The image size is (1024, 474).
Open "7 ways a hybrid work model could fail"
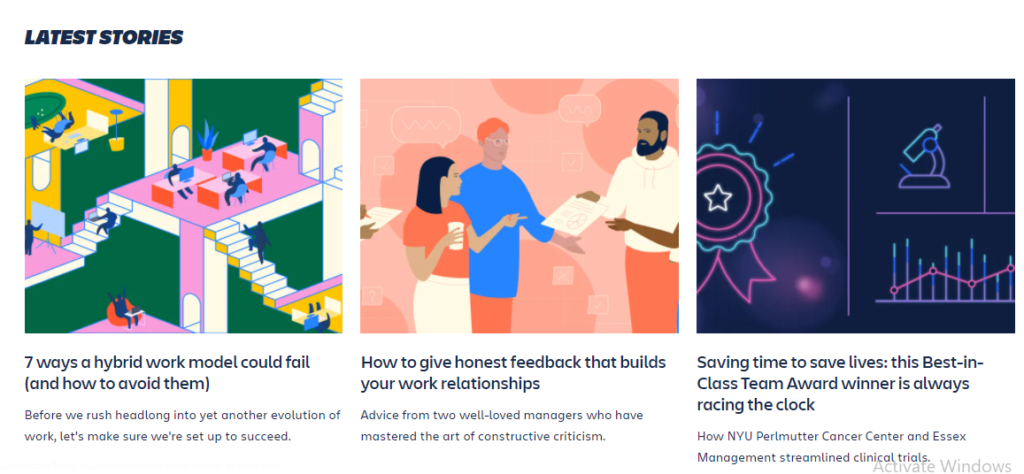(167, 372)
